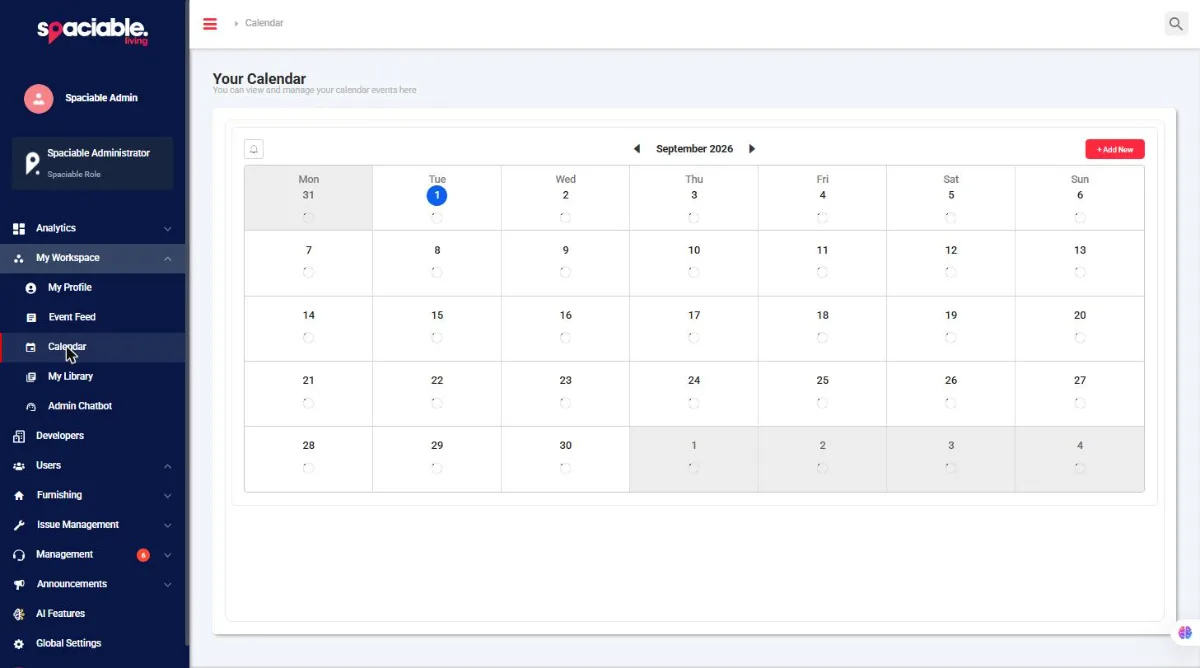Toggle the Users chevron

pyautogui.click(x=167, y=466)
